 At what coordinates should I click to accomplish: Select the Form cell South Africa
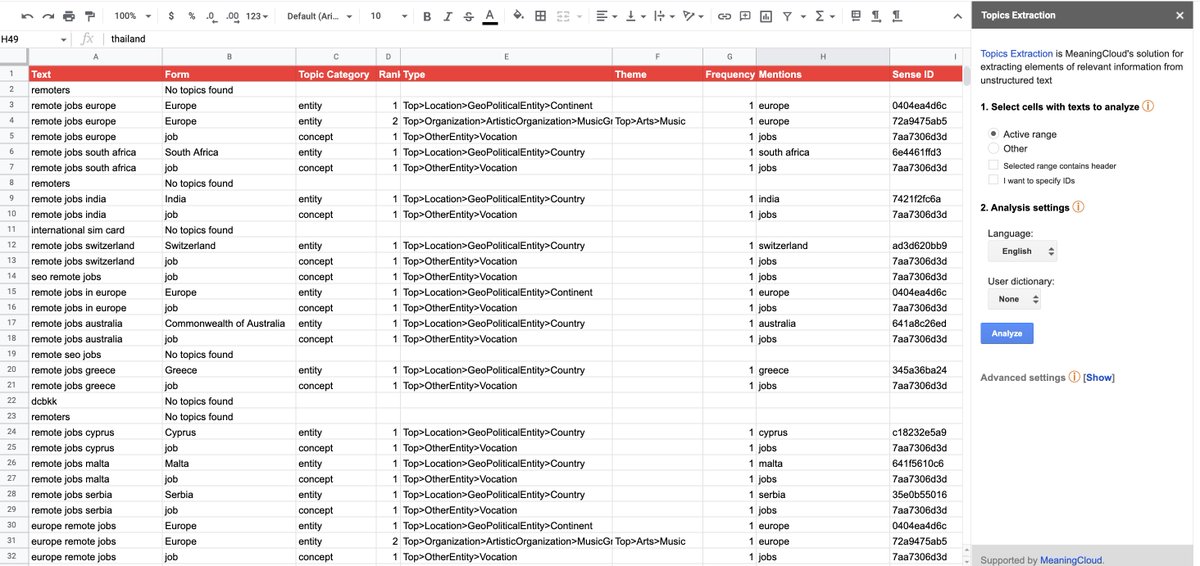(x=229, y=152)
